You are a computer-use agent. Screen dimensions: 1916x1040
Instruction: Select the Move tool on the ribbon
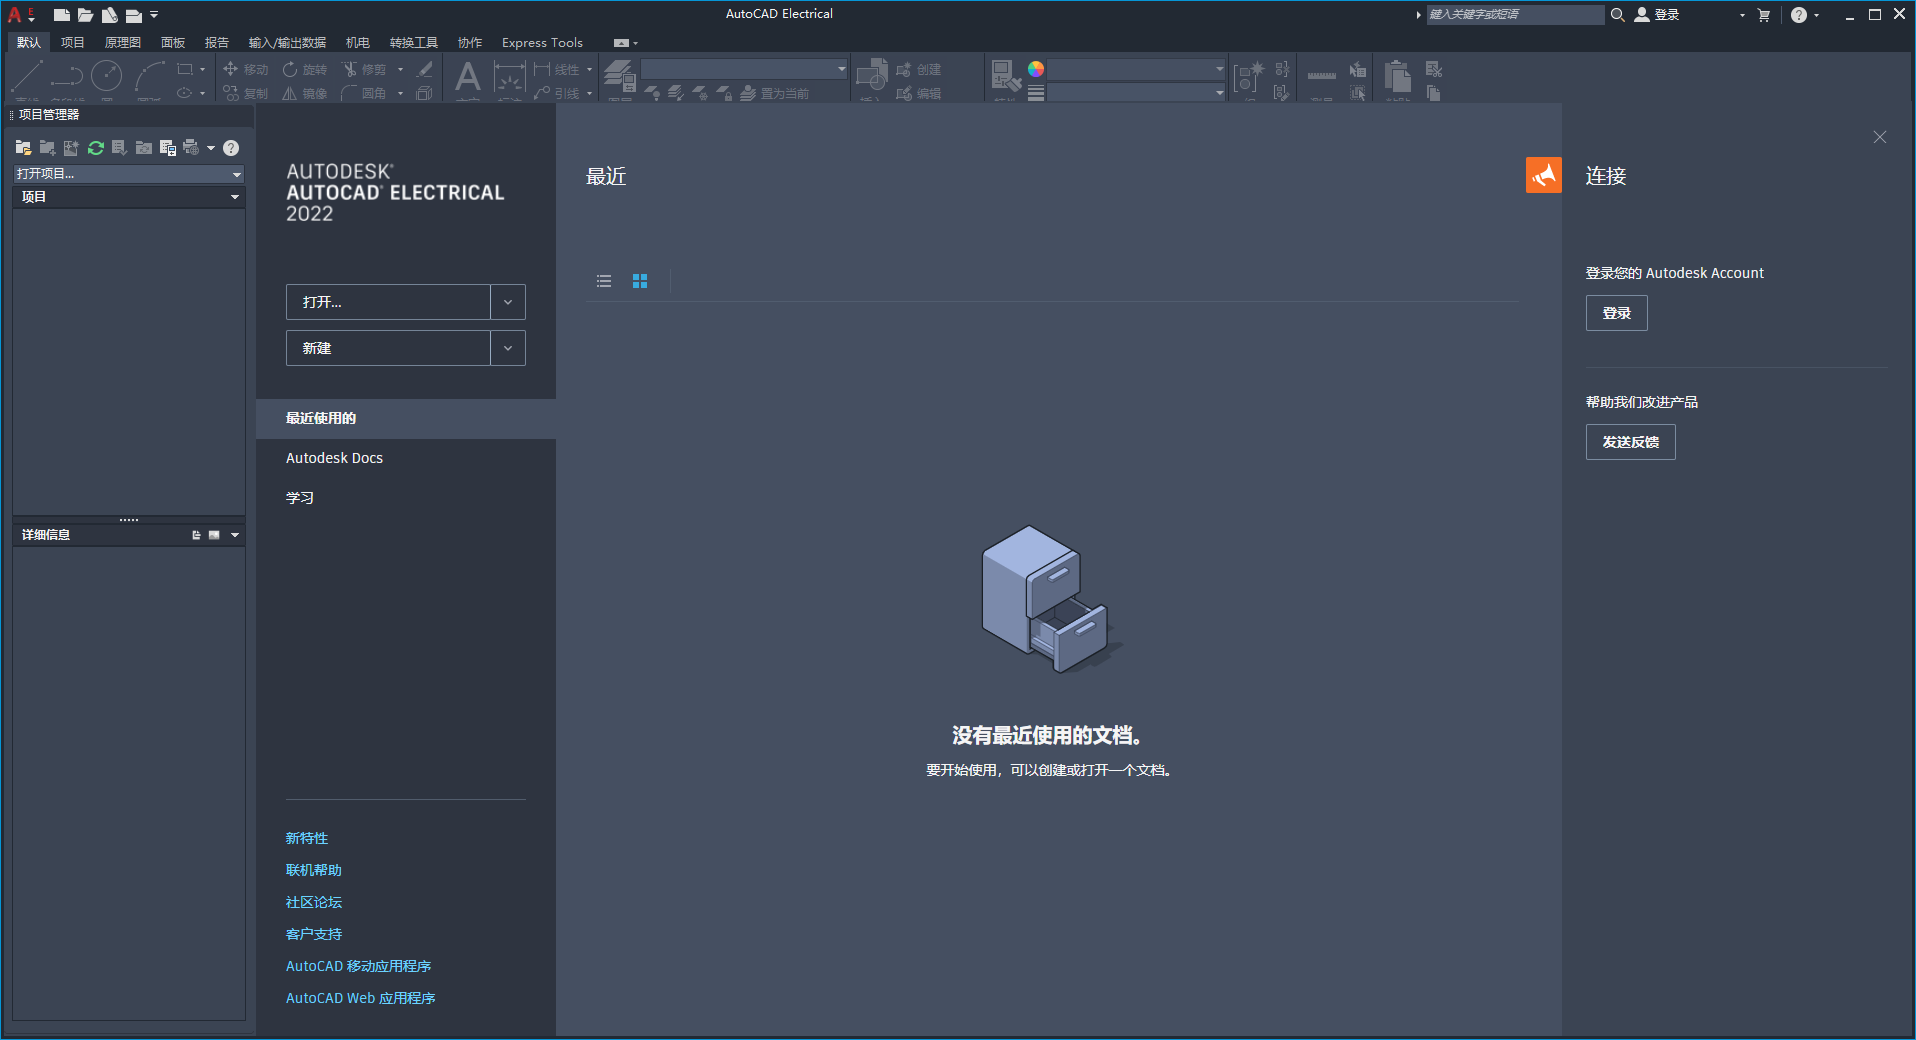247,69
